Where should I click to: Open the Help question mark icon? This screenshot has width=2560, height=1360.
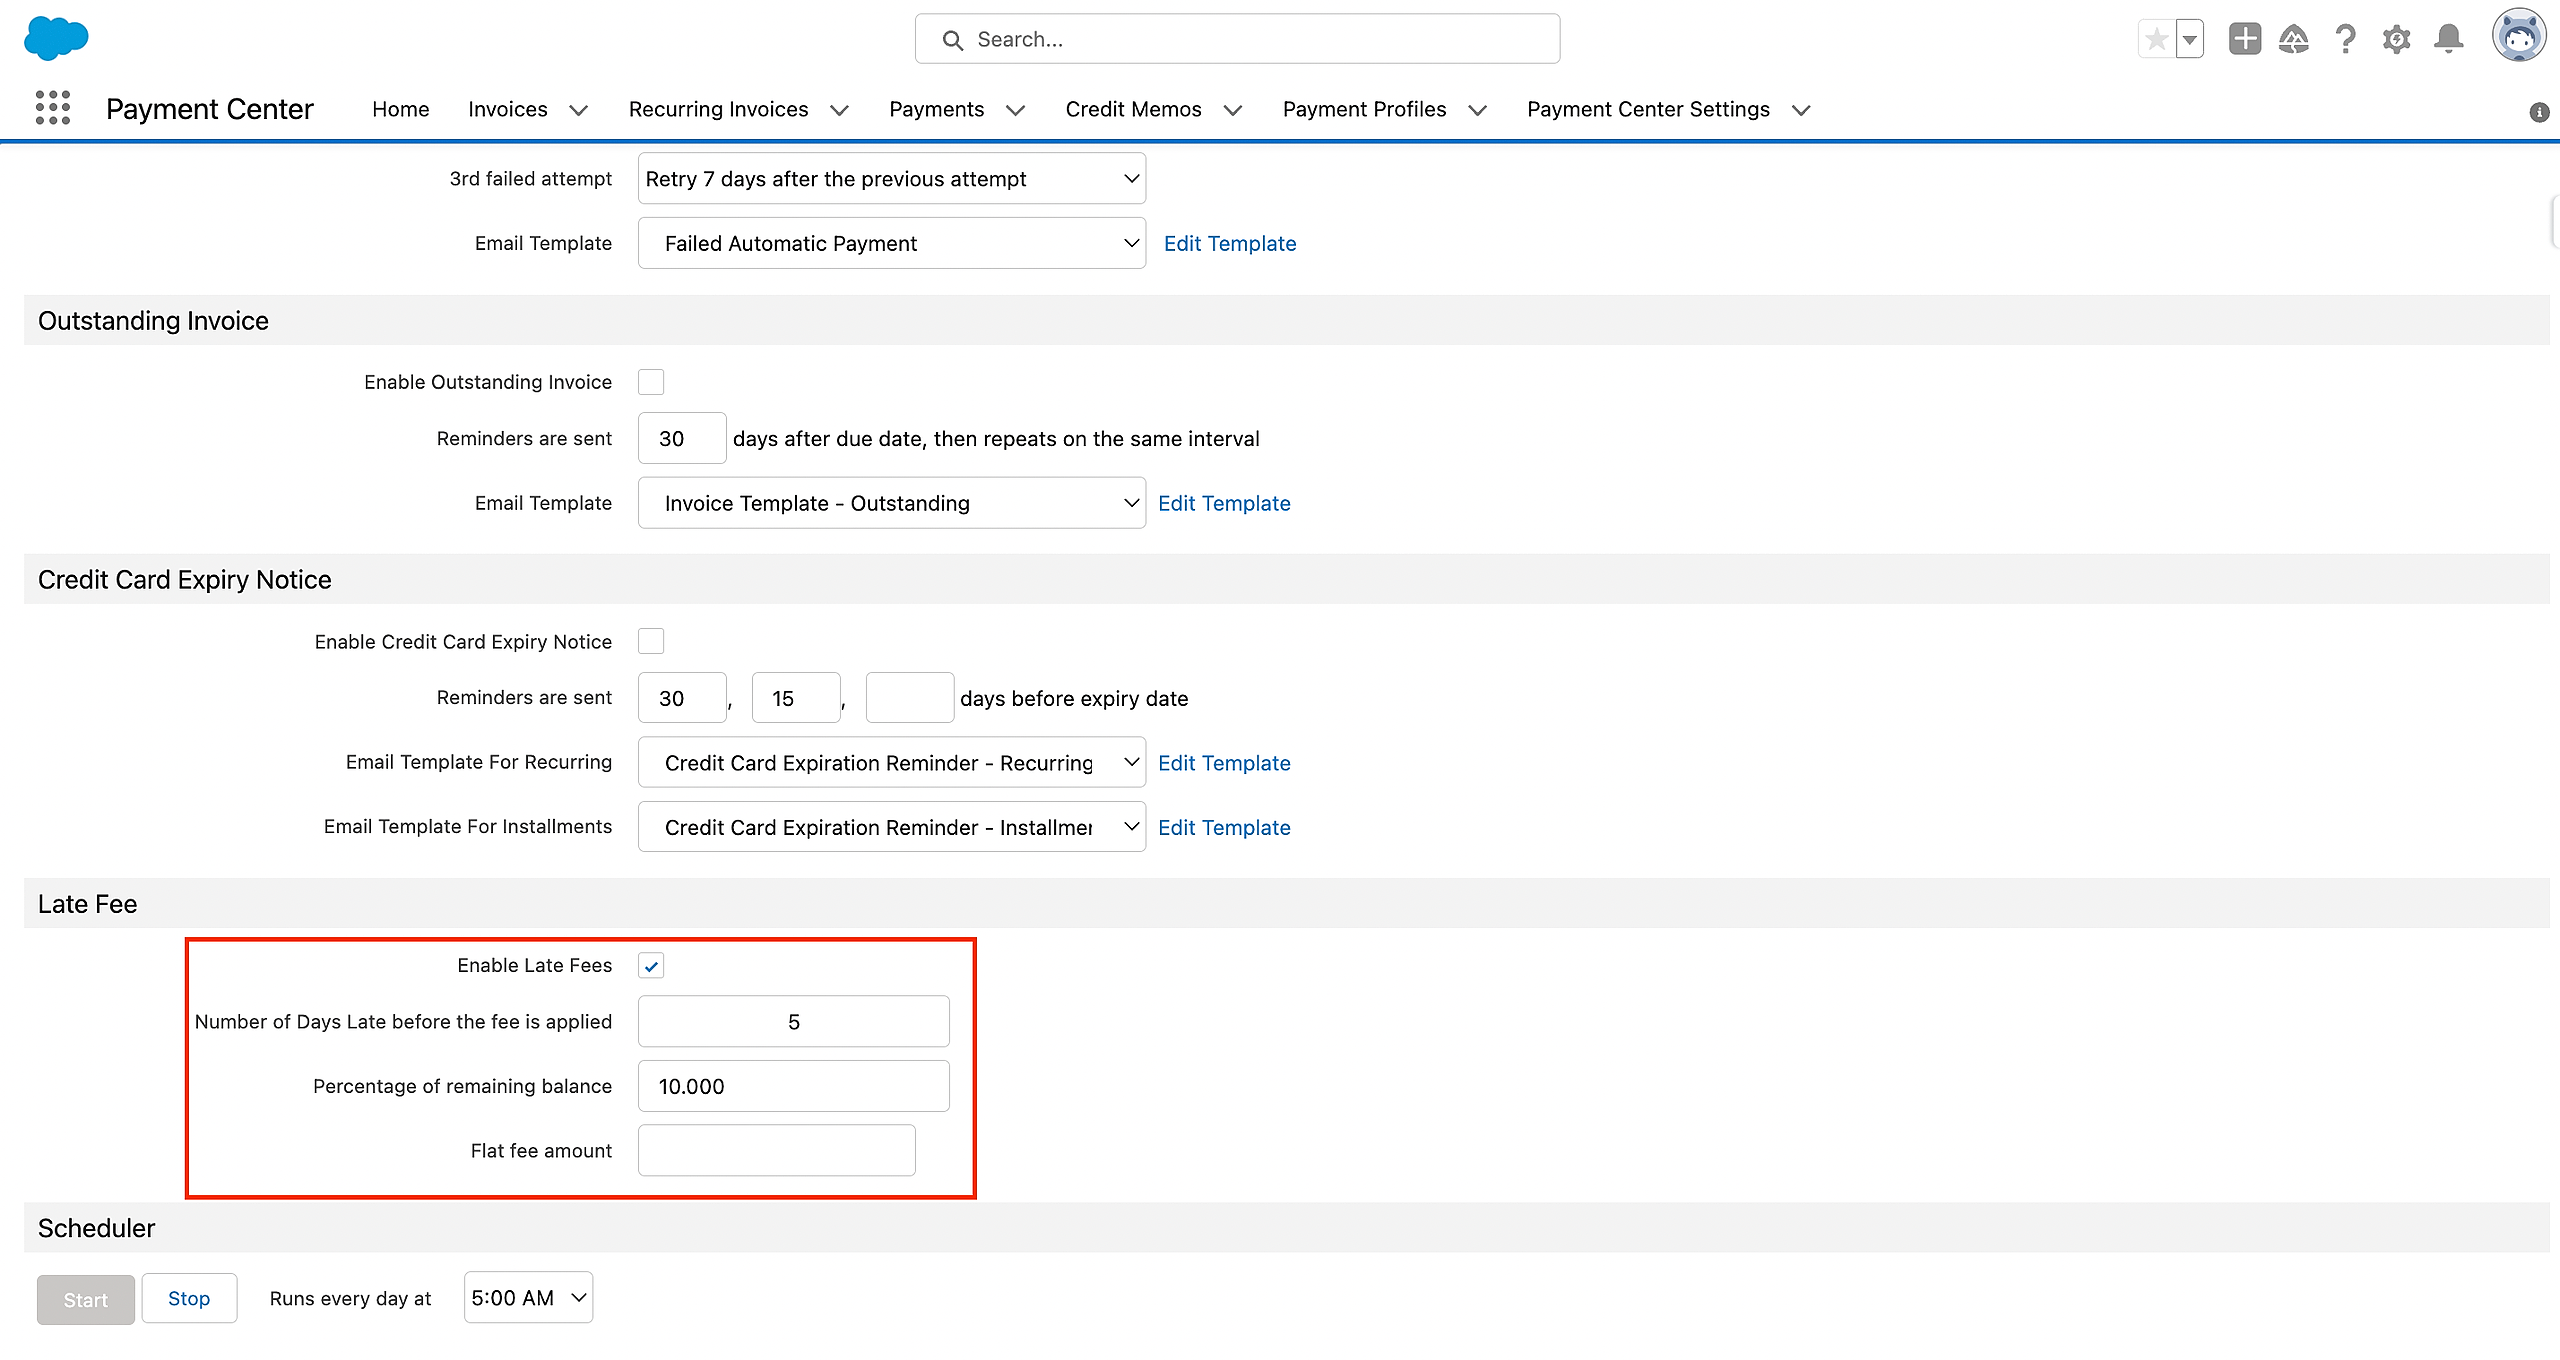pos(2345,40)
